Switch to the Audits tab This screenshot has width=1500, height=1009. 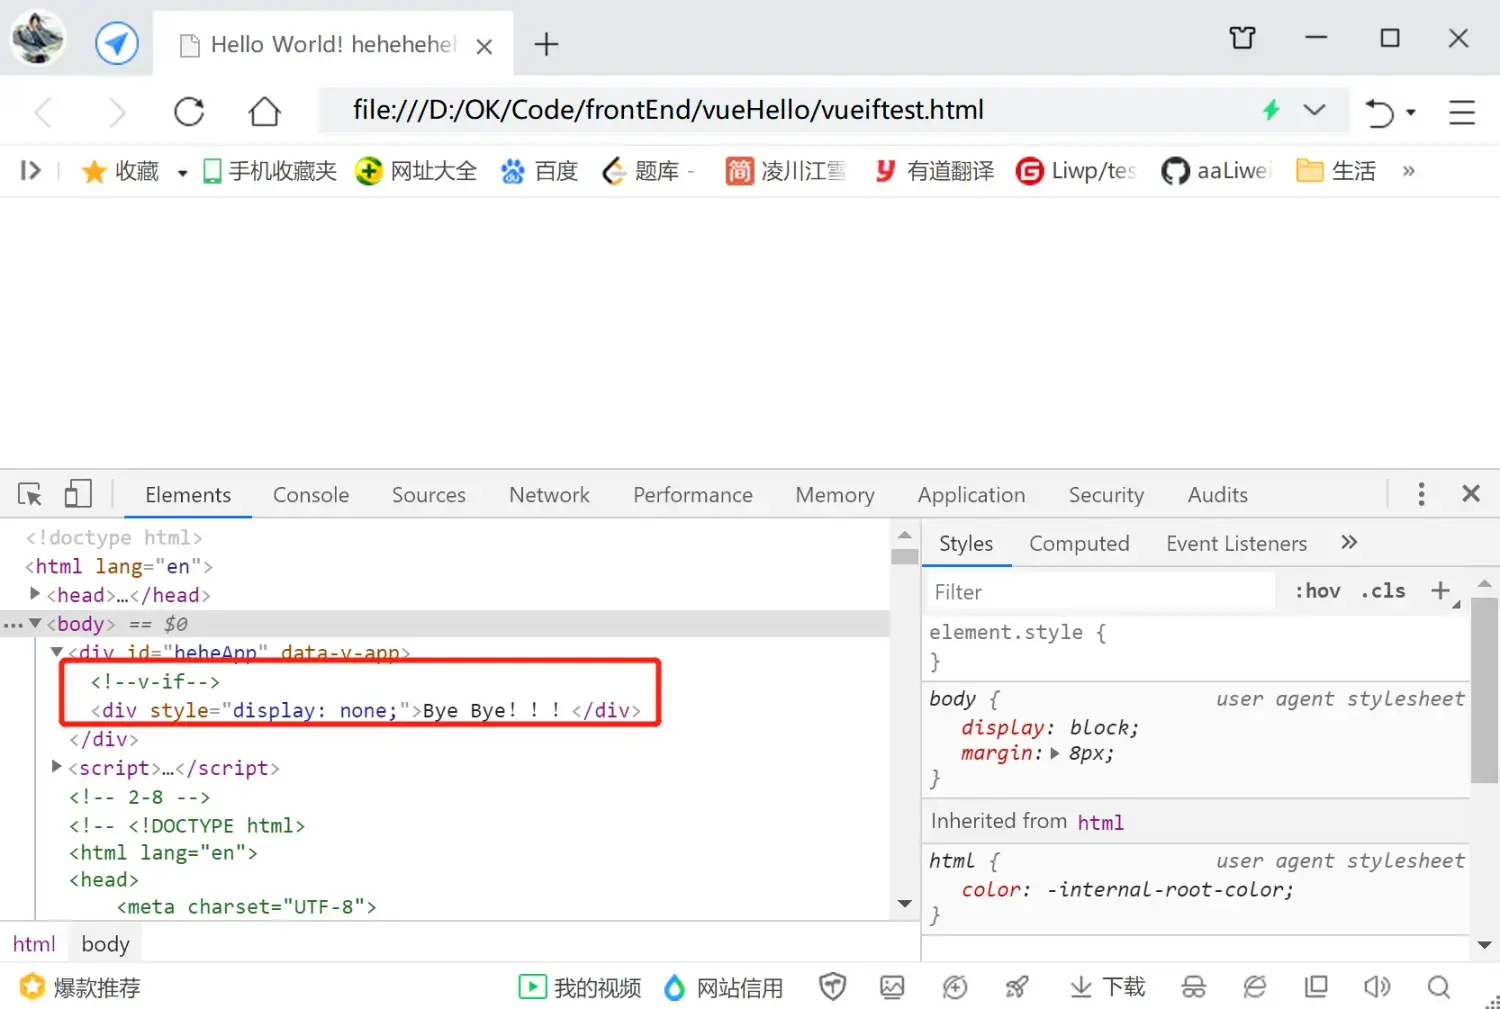click(x=1217, y=495)
